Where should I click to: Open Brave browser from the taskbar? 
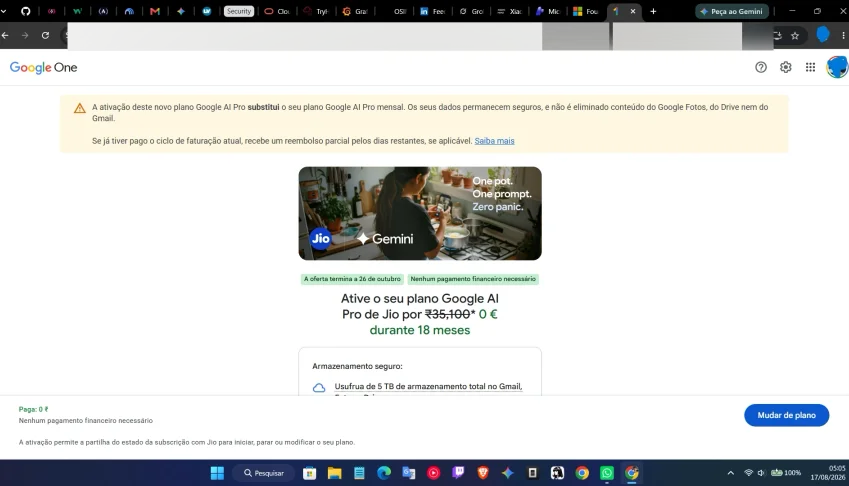point(483,473)
